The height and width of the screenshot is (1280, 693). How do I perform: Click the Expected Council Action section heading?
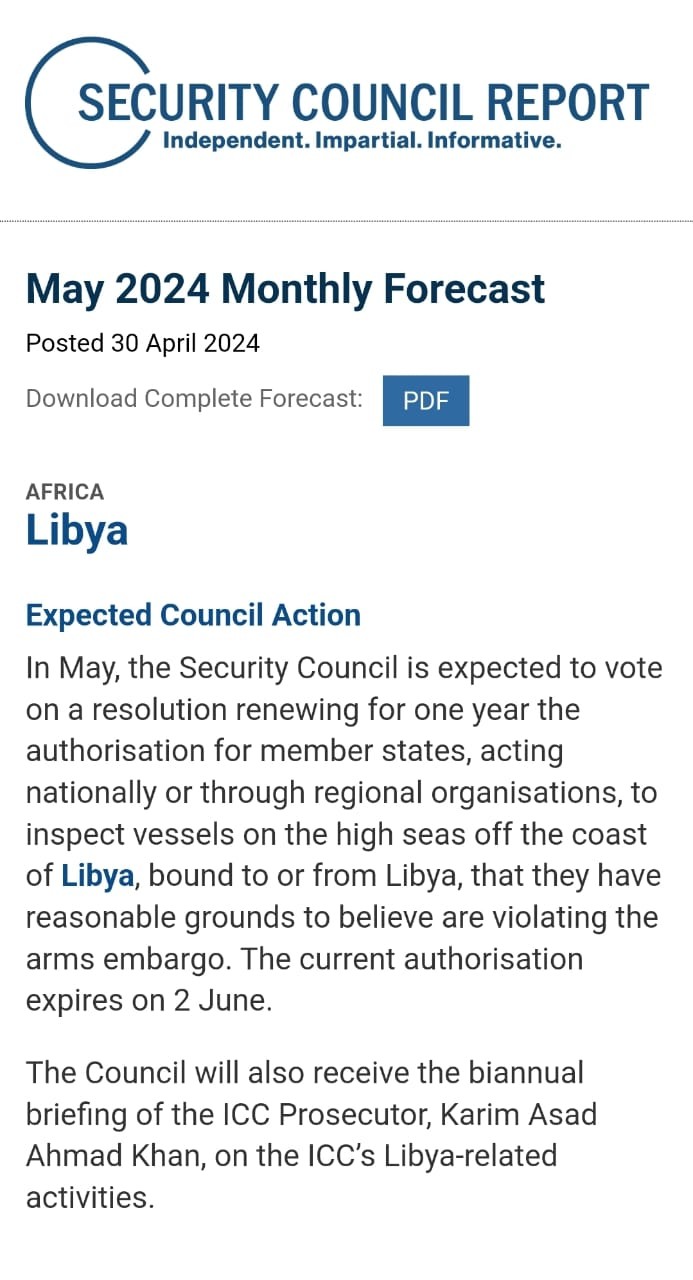[x=193, y=615]
